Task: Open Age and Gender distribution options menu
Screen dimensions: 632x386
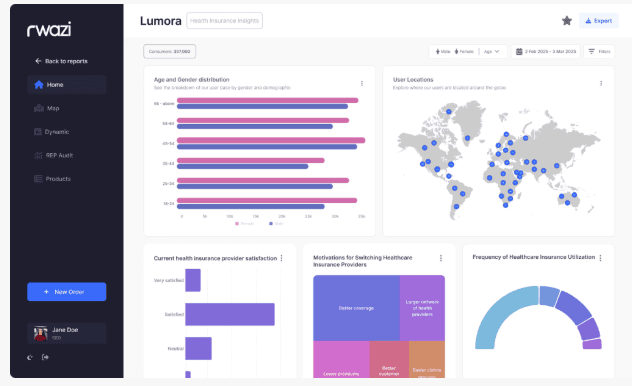Action: click(x=362, y=83)
